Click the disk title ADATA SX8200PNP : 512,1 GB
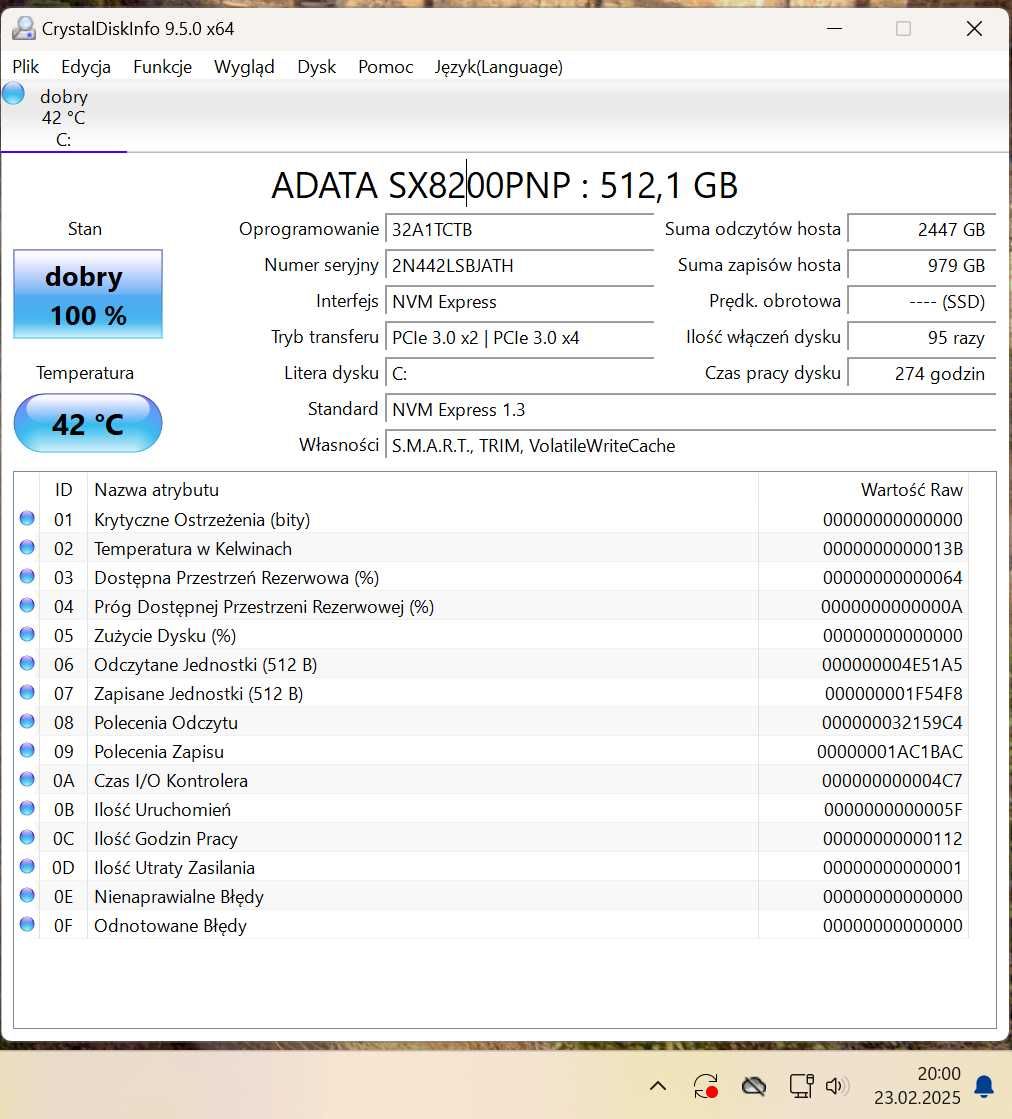Screen dimensions: 1012x1119 tap(505, 186)
